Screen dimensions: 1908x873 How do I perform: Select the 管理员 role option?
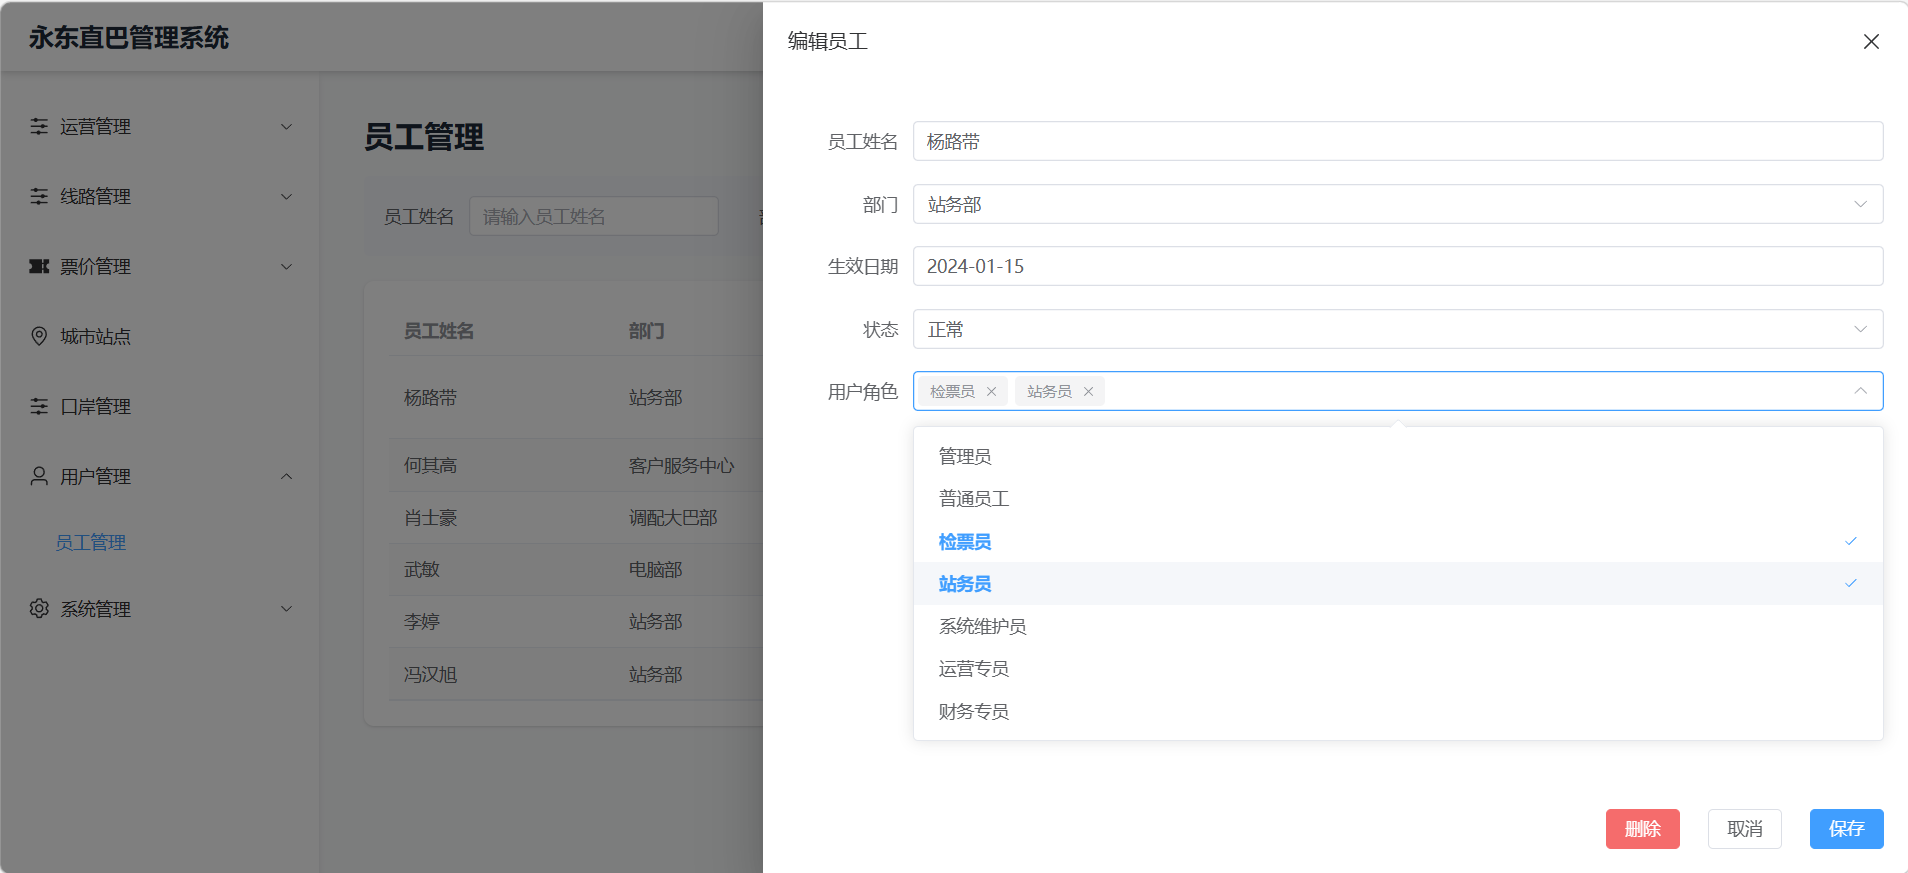point(965,457)
